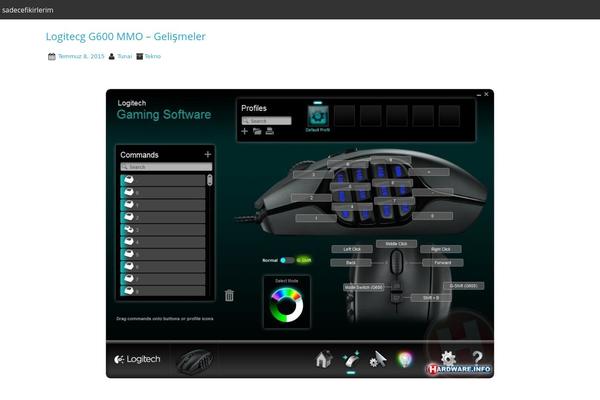
Task: Click the Middle Click button assignment
Action: coord(396,243)
